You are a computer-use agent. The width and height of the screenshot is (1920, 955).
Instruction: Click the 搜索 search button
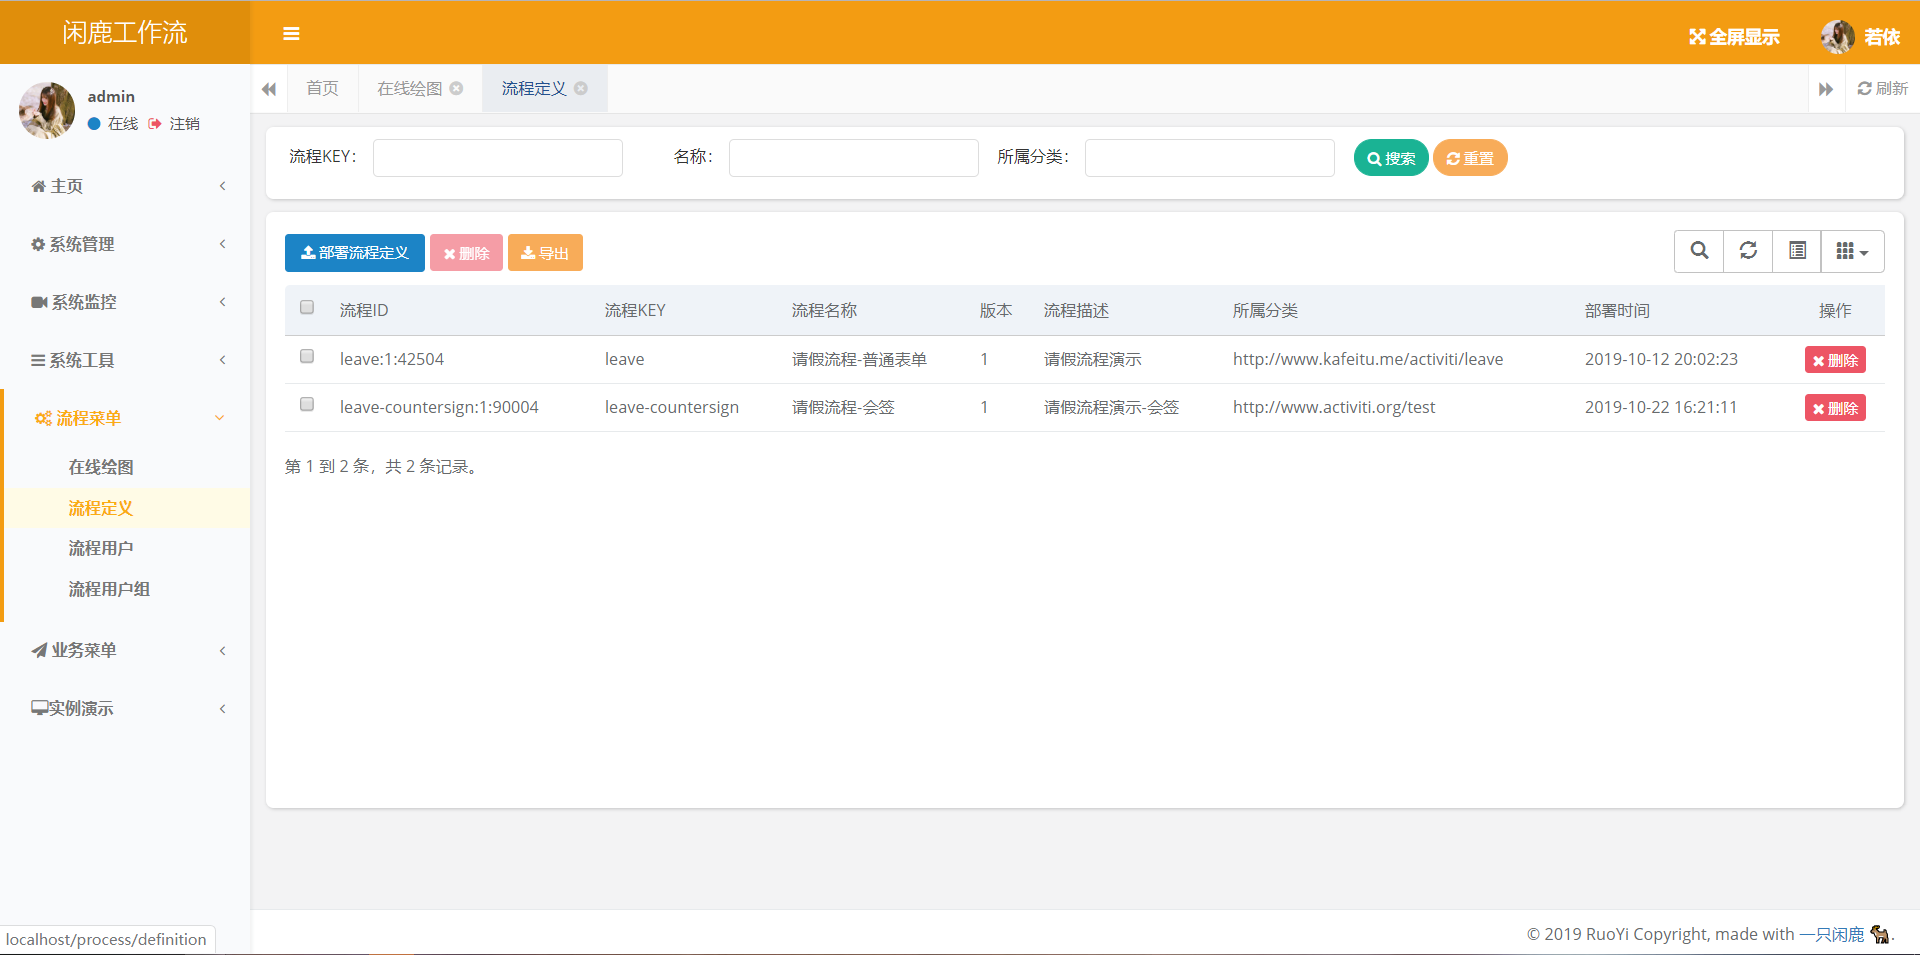pos(1391,158)
